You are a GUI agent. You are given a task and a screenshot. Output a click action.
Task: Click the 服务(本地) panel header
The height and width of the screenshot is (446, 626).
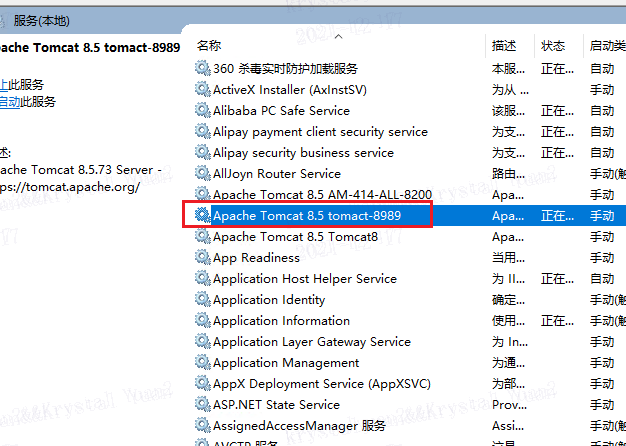tap(42, 21)
